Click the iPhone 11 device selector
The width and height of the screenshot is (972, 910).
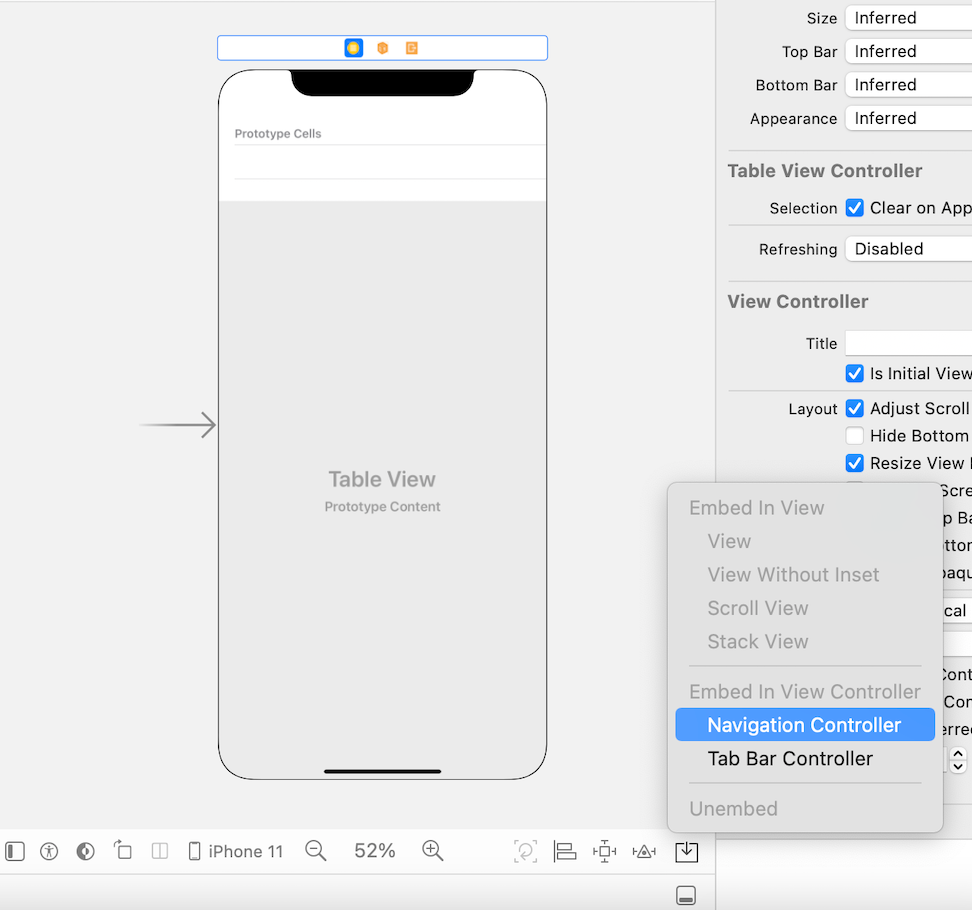point(236,851)
